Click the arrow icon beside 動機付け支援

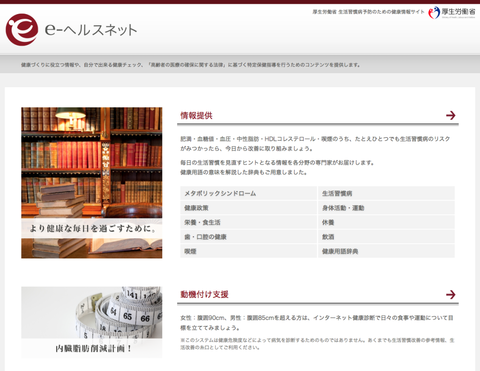(x=451, y=294)
